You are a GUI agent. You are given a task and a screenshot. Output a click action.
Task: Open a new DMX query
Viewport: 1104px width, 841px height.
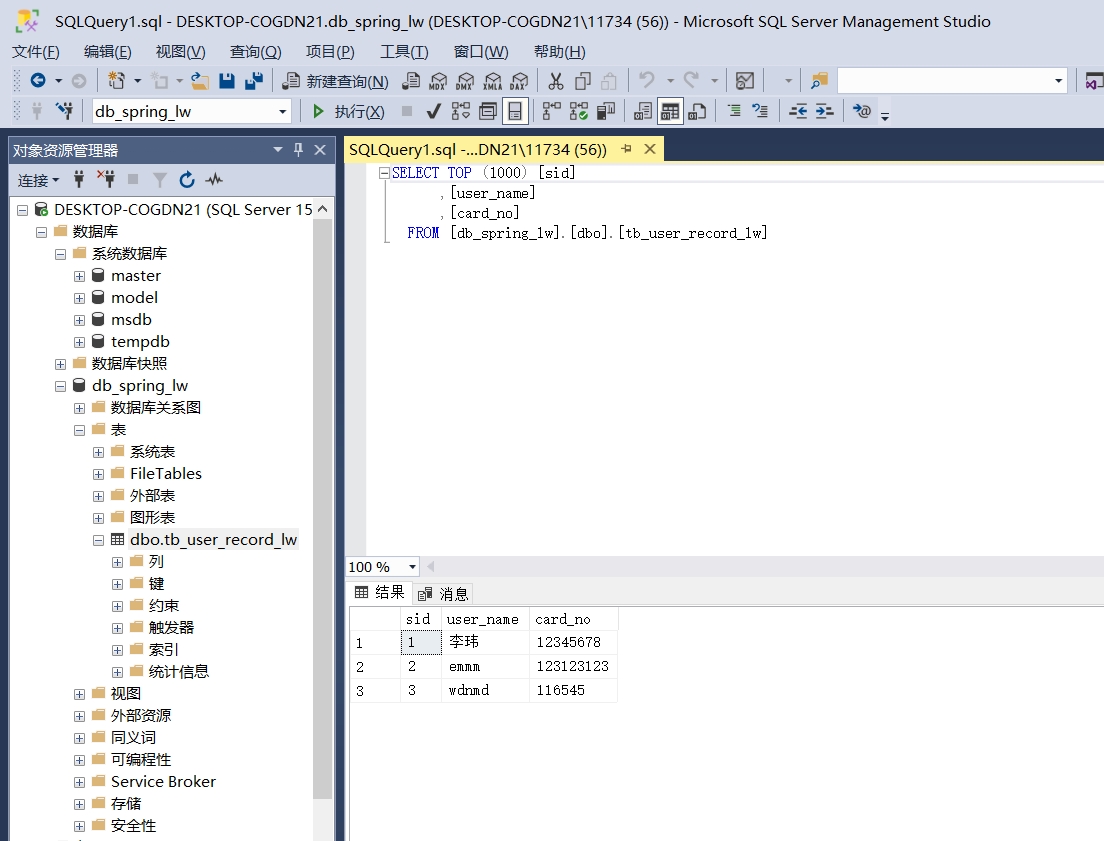click(465, 81)
